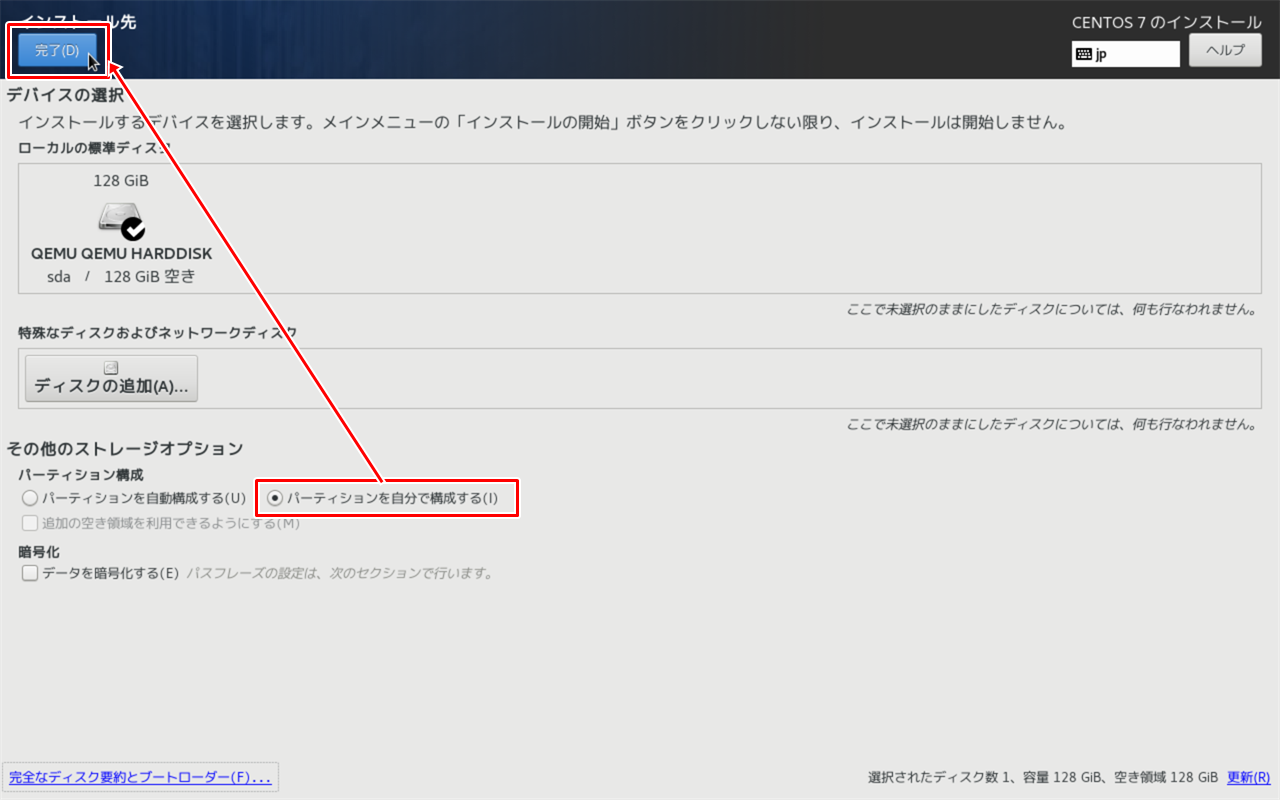Click the small disk icon on ディスクの追加 button

coord(110,366)
